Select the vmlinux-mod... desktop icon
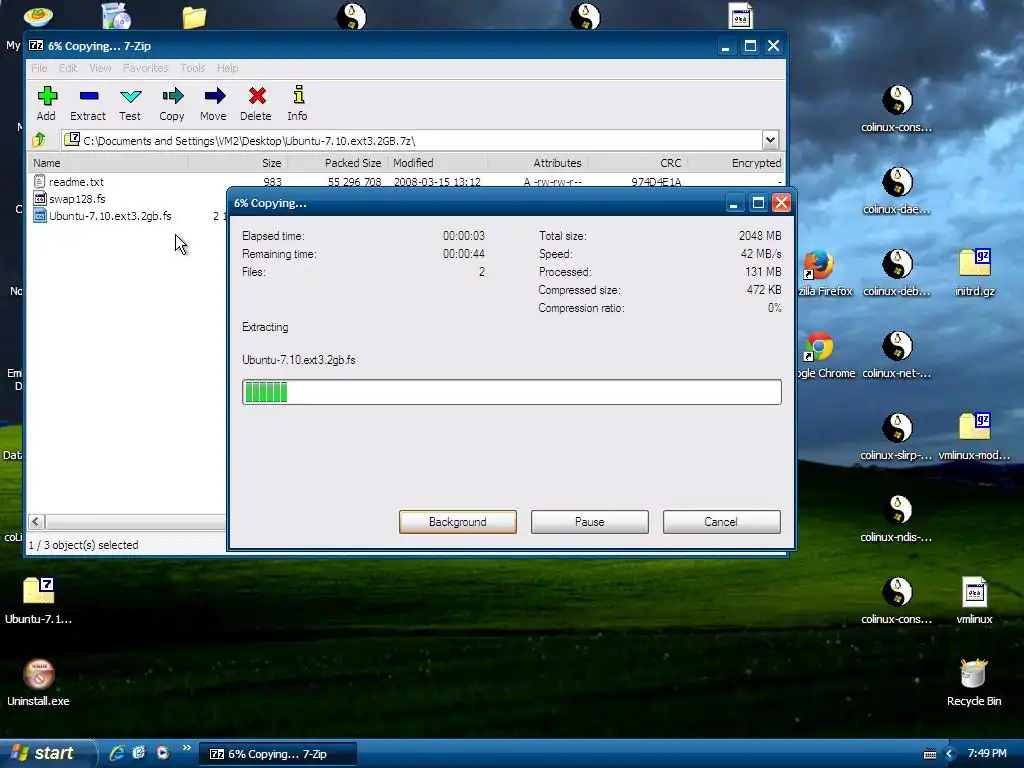This screenshot has height=768, width=1024. (974, 437)
